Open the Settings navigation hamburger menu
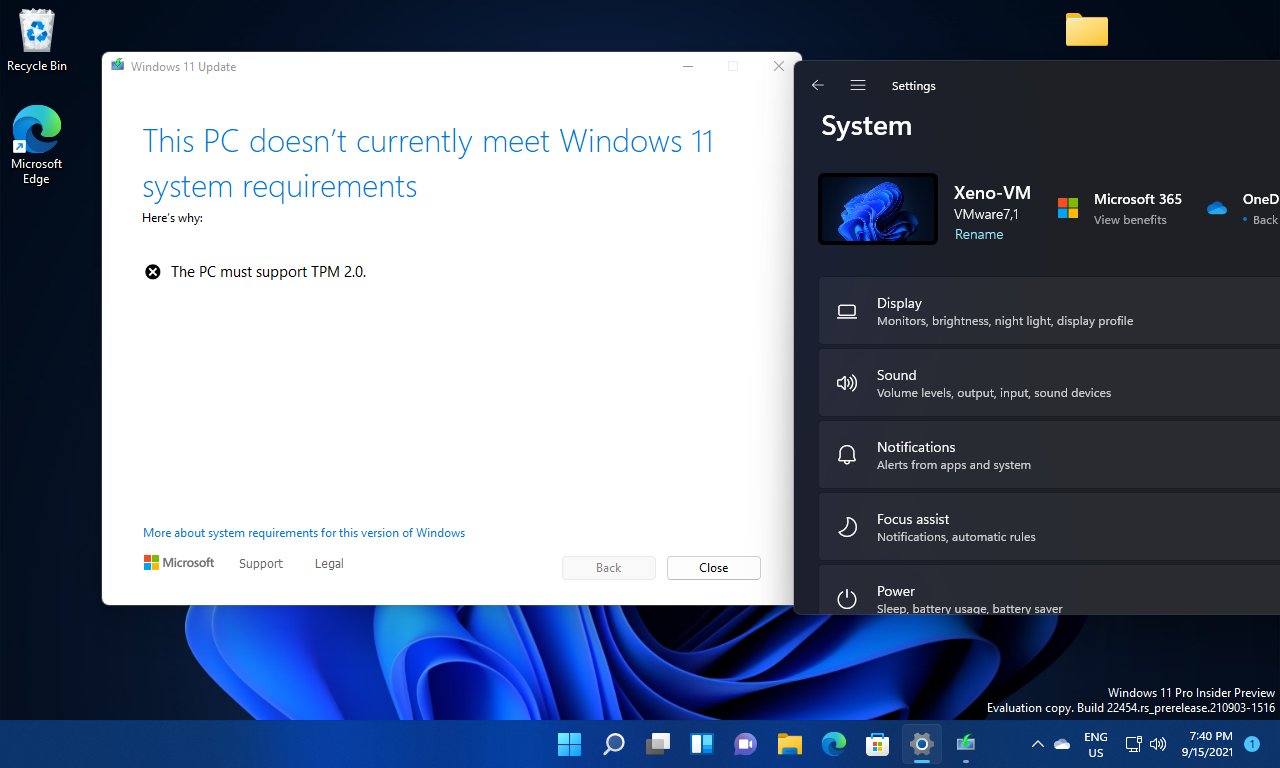This screenshot has height=768, width=1280. tap(857, 85)
